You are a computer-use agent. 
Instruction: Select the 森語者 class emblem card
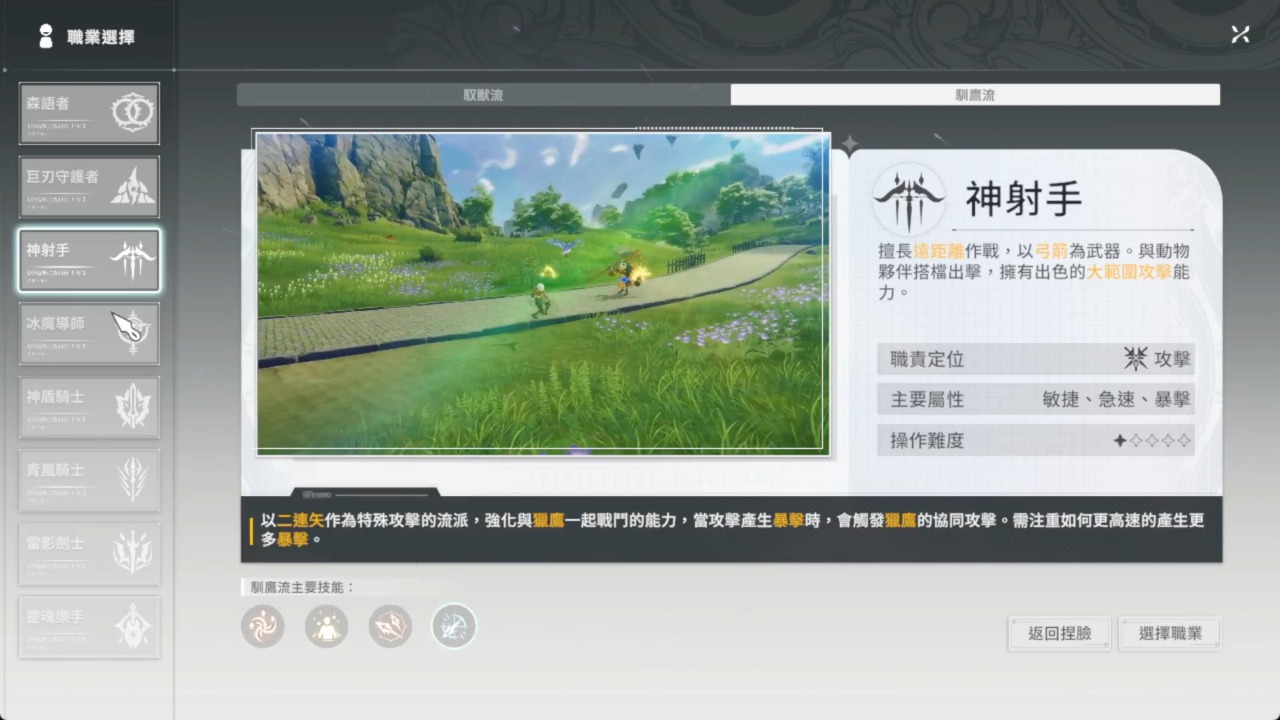pos(89,113)
